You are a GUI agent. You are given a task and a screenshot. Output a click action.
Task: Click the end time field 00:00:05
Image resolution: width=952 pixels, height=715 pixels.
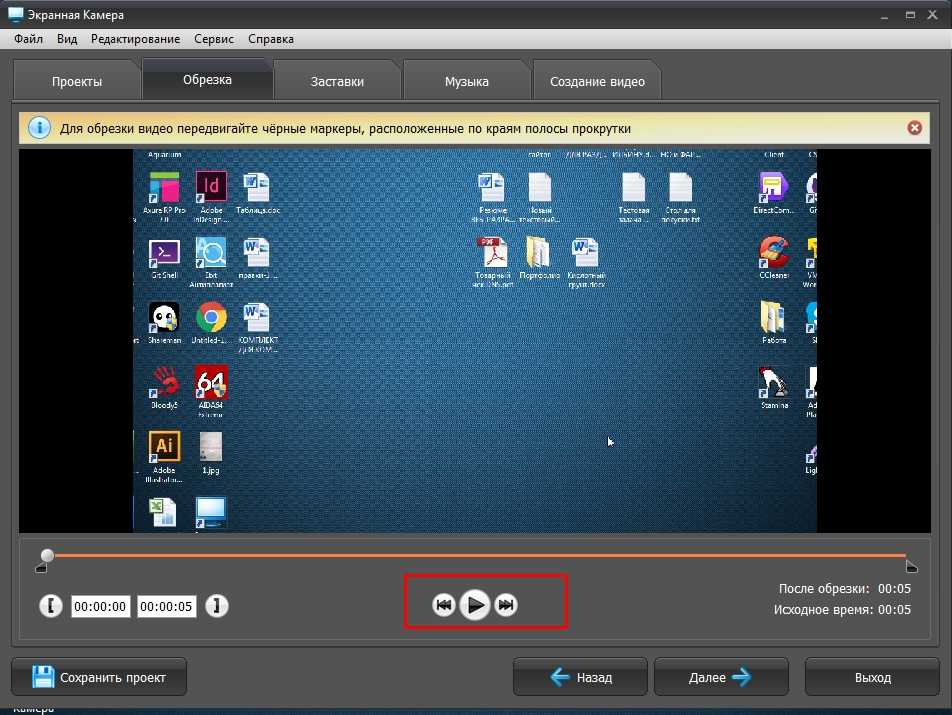[x=166, y=606]
